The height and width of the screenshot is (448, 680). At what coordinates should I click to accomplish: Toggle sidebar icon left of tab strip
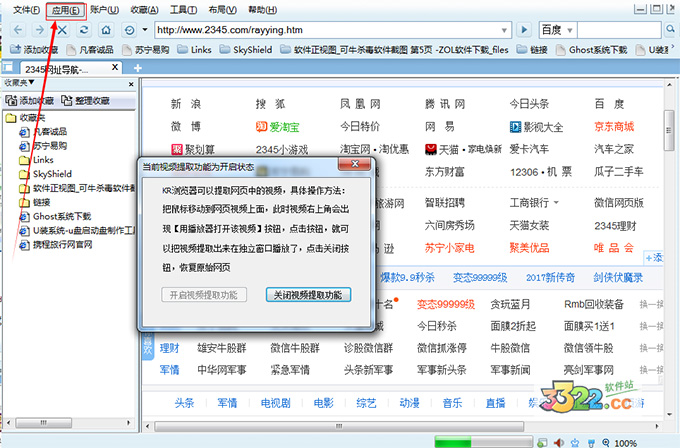(x=7, y=67)
